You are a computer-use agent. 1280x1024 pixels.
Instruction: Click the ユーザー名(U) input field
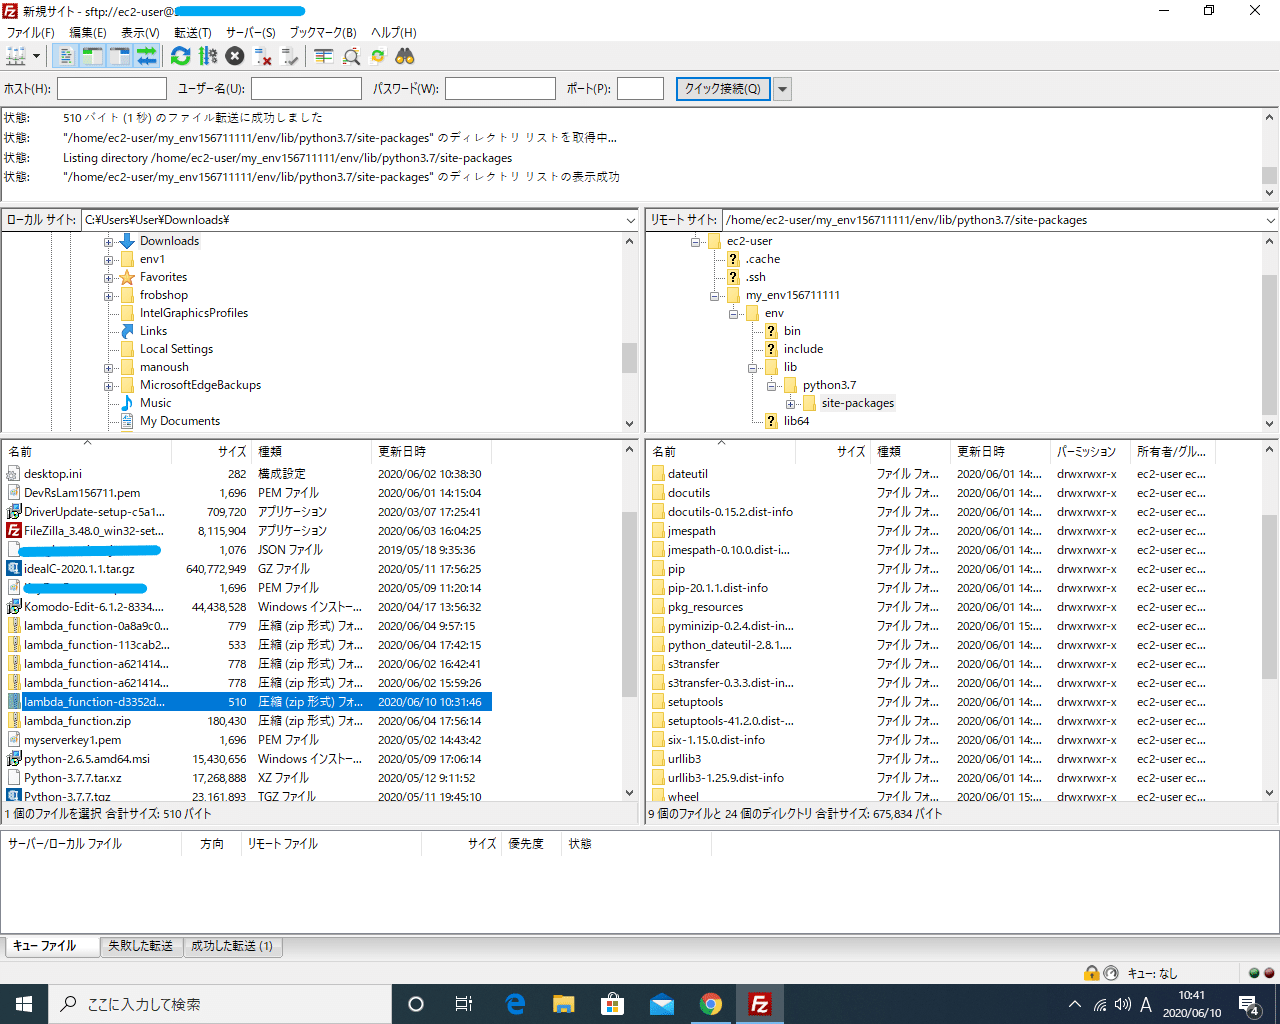pos(306,89)
